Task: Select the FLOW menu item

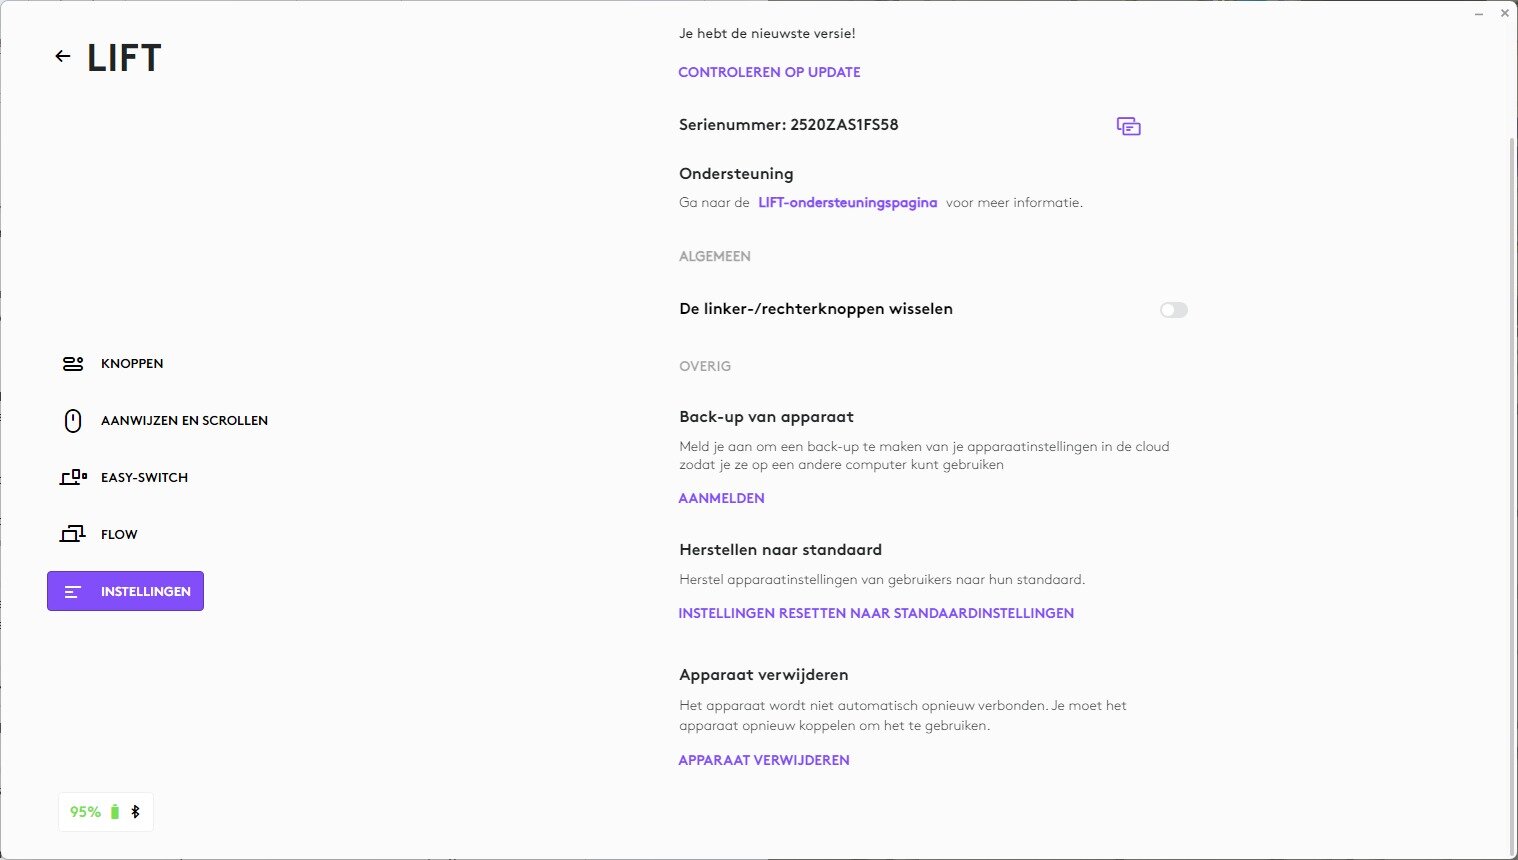Action: 119,535
